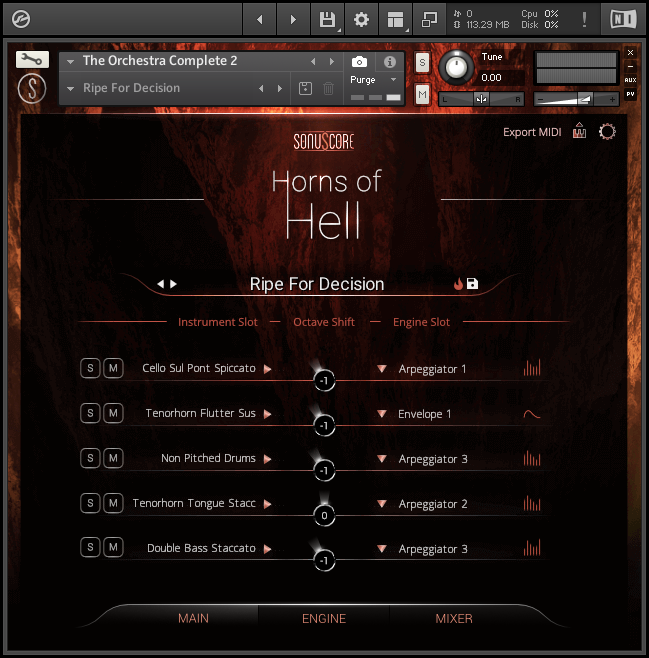Open Horns of Hell settings gear
Image resolution: width=649 pixels, height=658 pixels.
click(x=607, y=132)
